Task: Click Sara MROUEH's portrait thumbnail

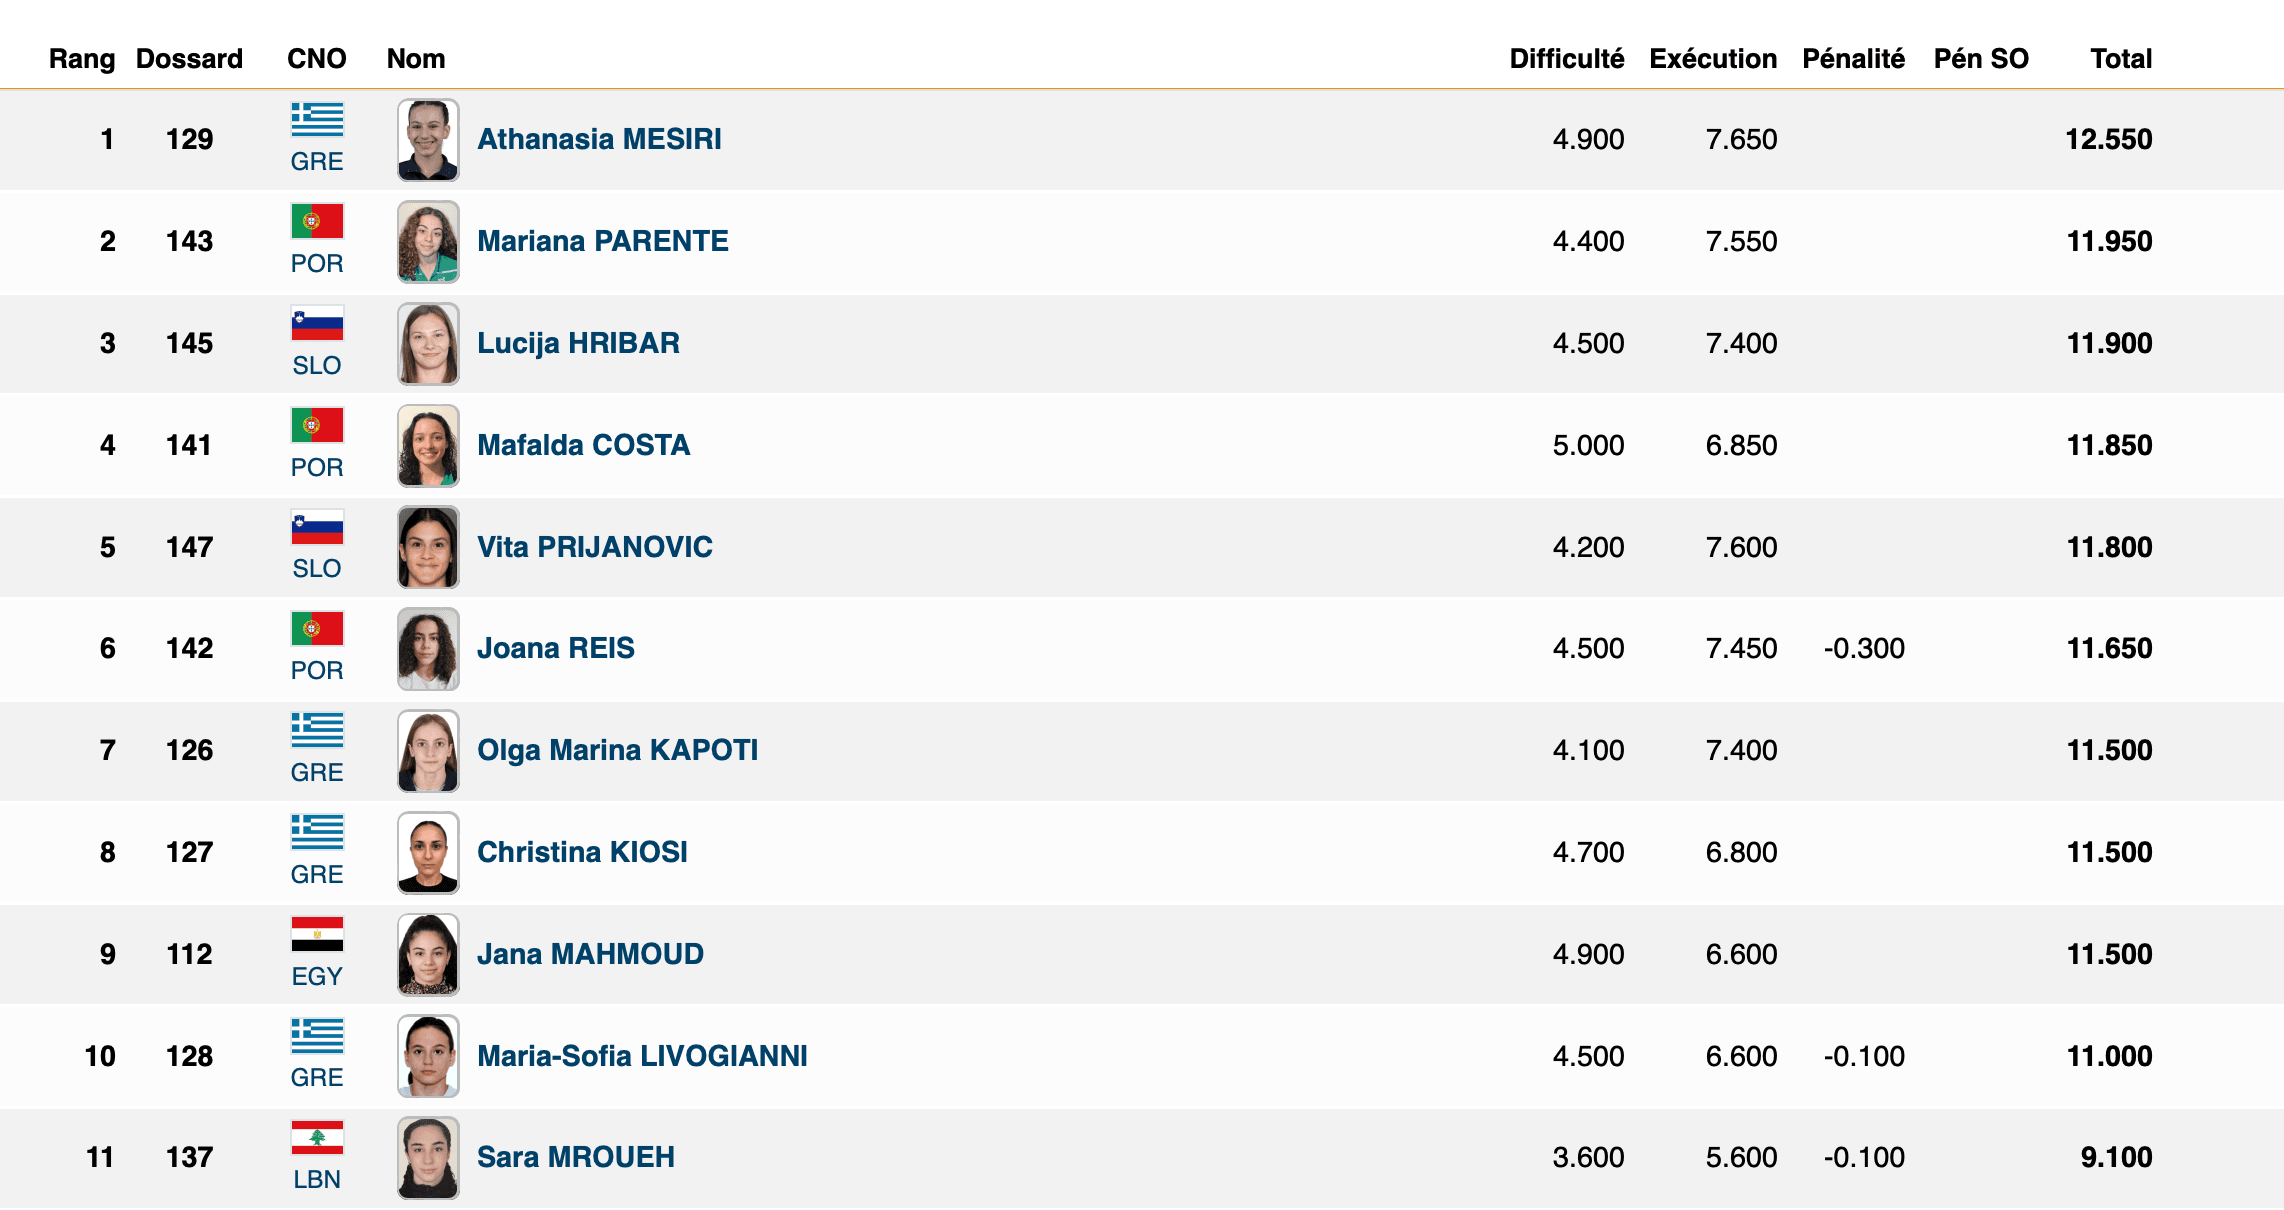Action: 428,1157
